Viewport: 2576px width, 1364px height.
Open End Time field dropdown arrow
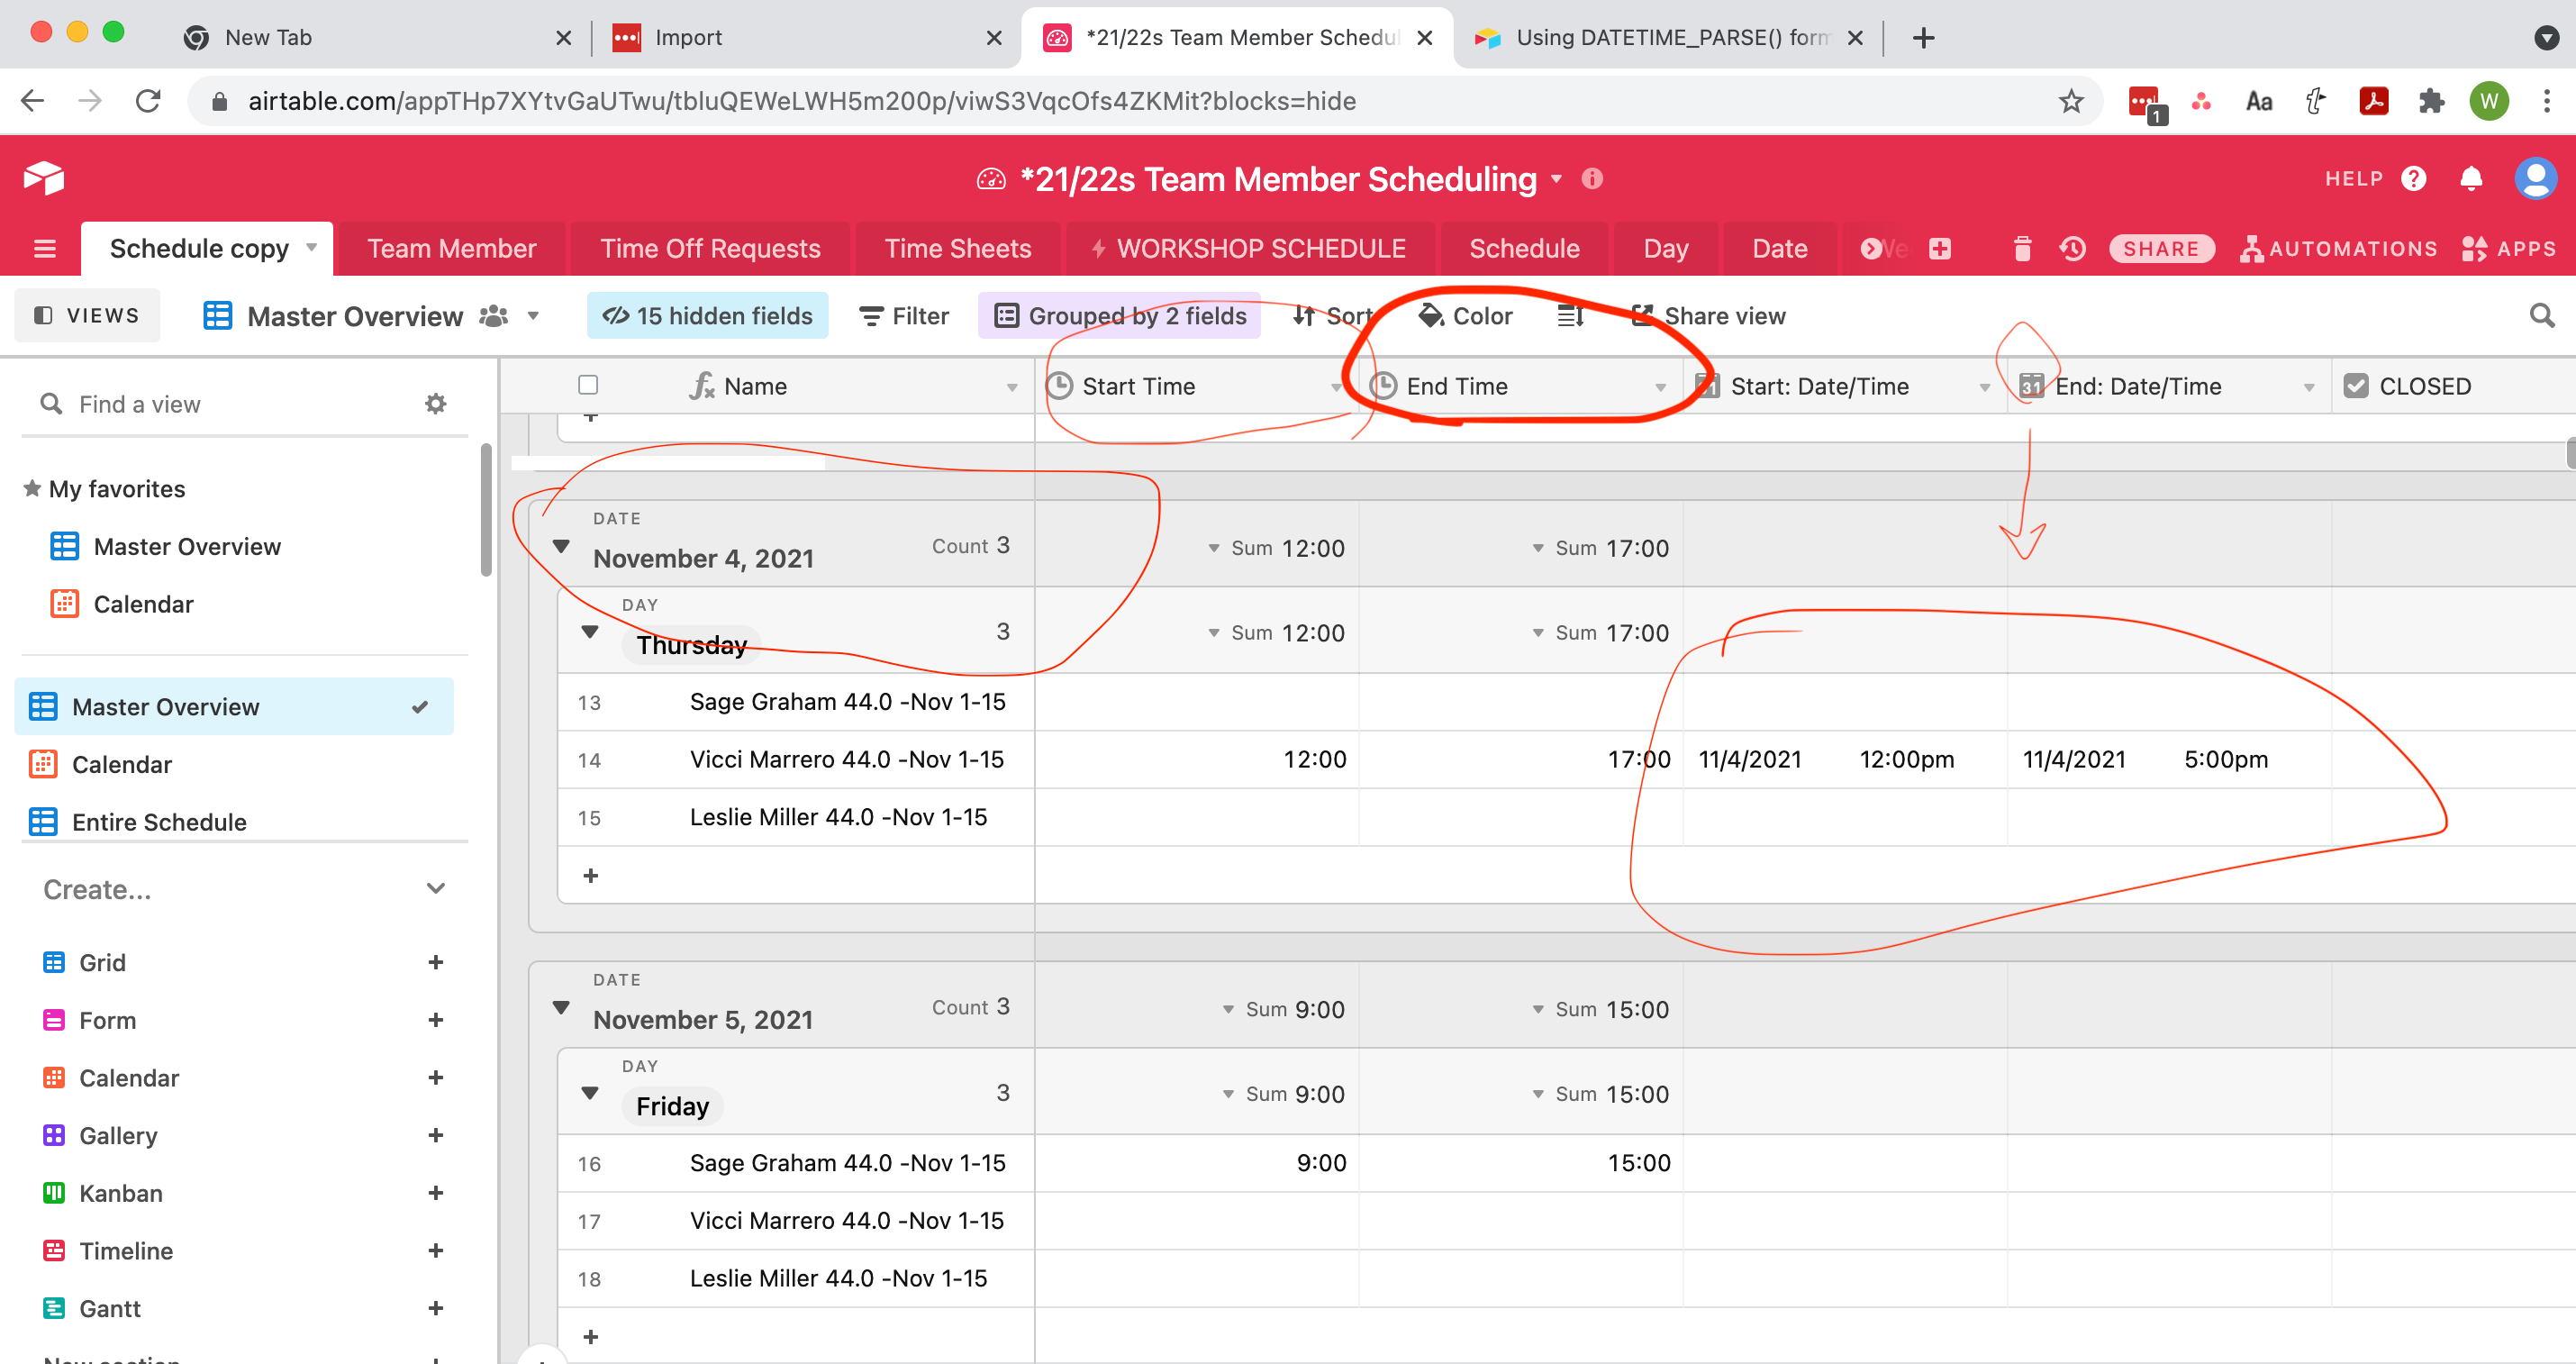(x=1660, y=388)
